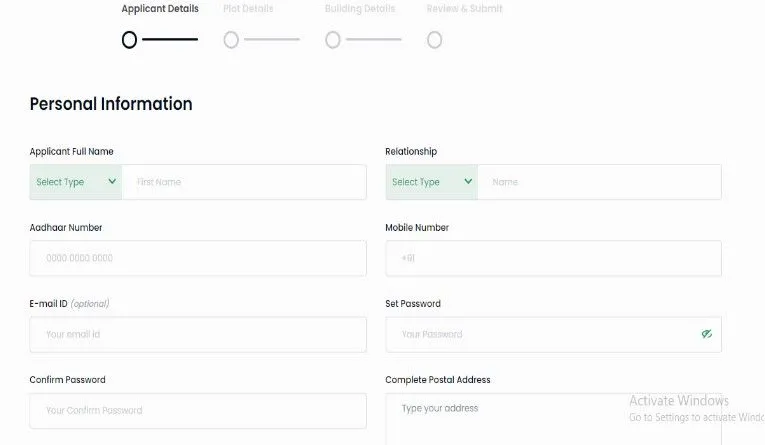Click chevron arrow in Relationship dropdown
Screen dimensions: 765x445
click(x=467, y=182)
